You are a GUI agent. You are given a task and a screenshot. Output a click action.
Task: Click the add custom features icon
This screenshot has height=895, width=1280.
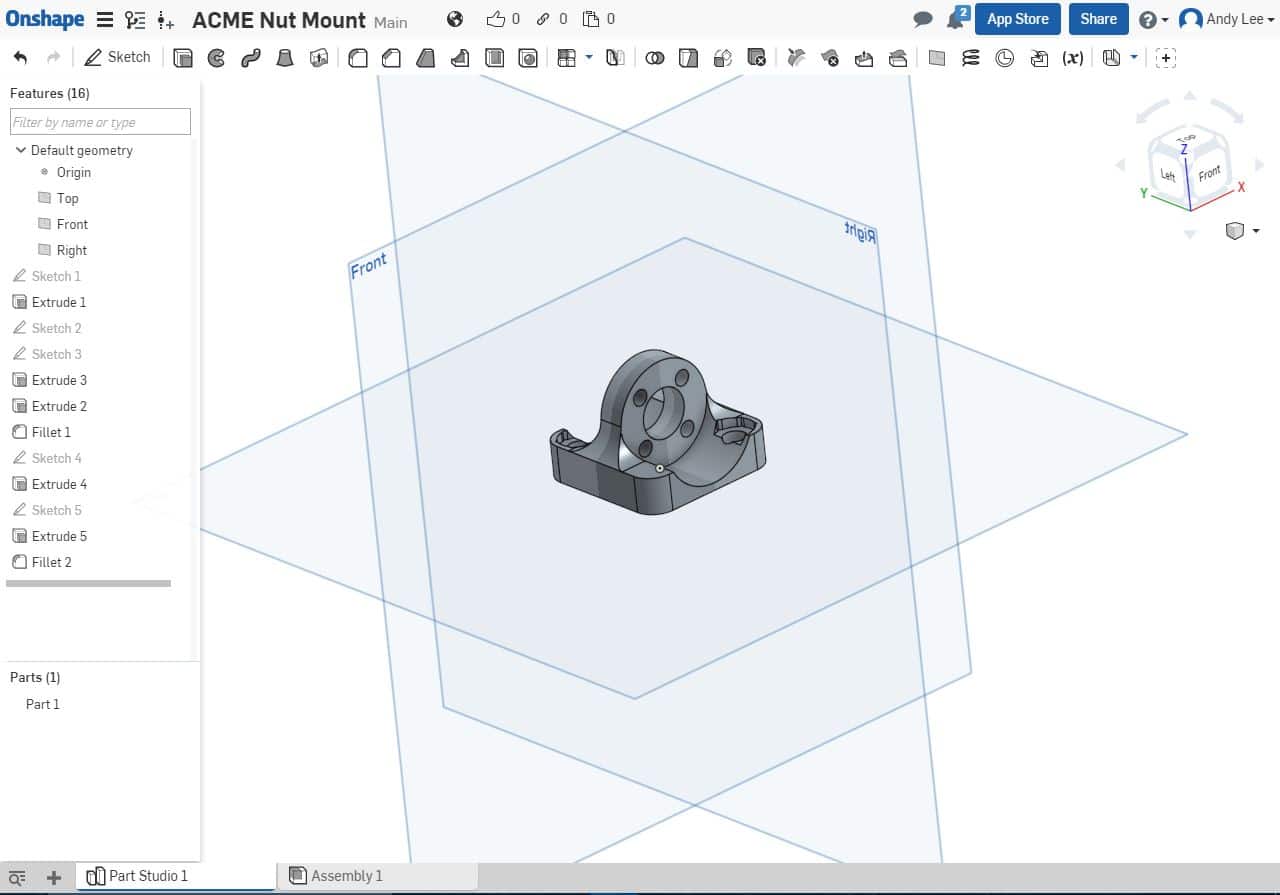click(1165, 58)
